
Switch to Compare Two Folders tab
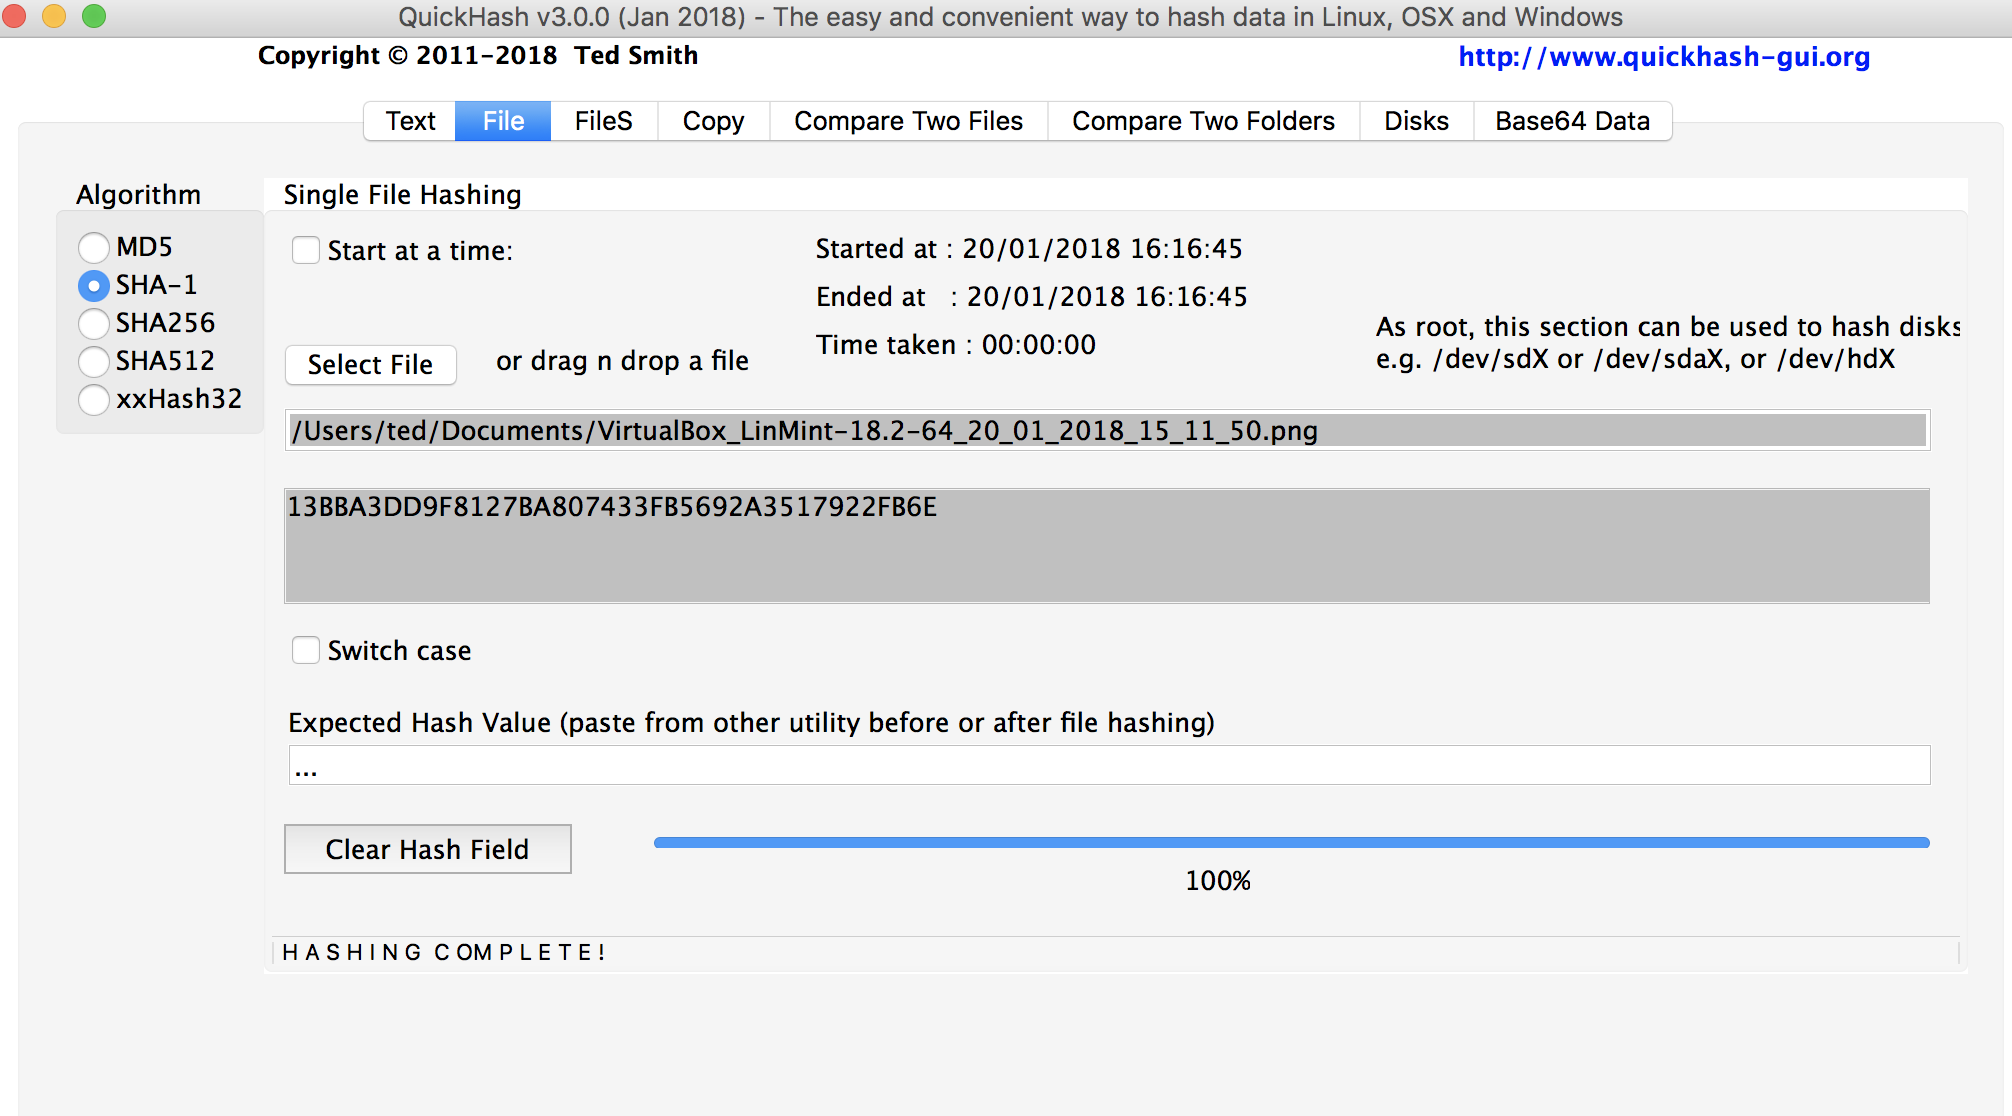pyautogui.click(x=1203, y=121)
